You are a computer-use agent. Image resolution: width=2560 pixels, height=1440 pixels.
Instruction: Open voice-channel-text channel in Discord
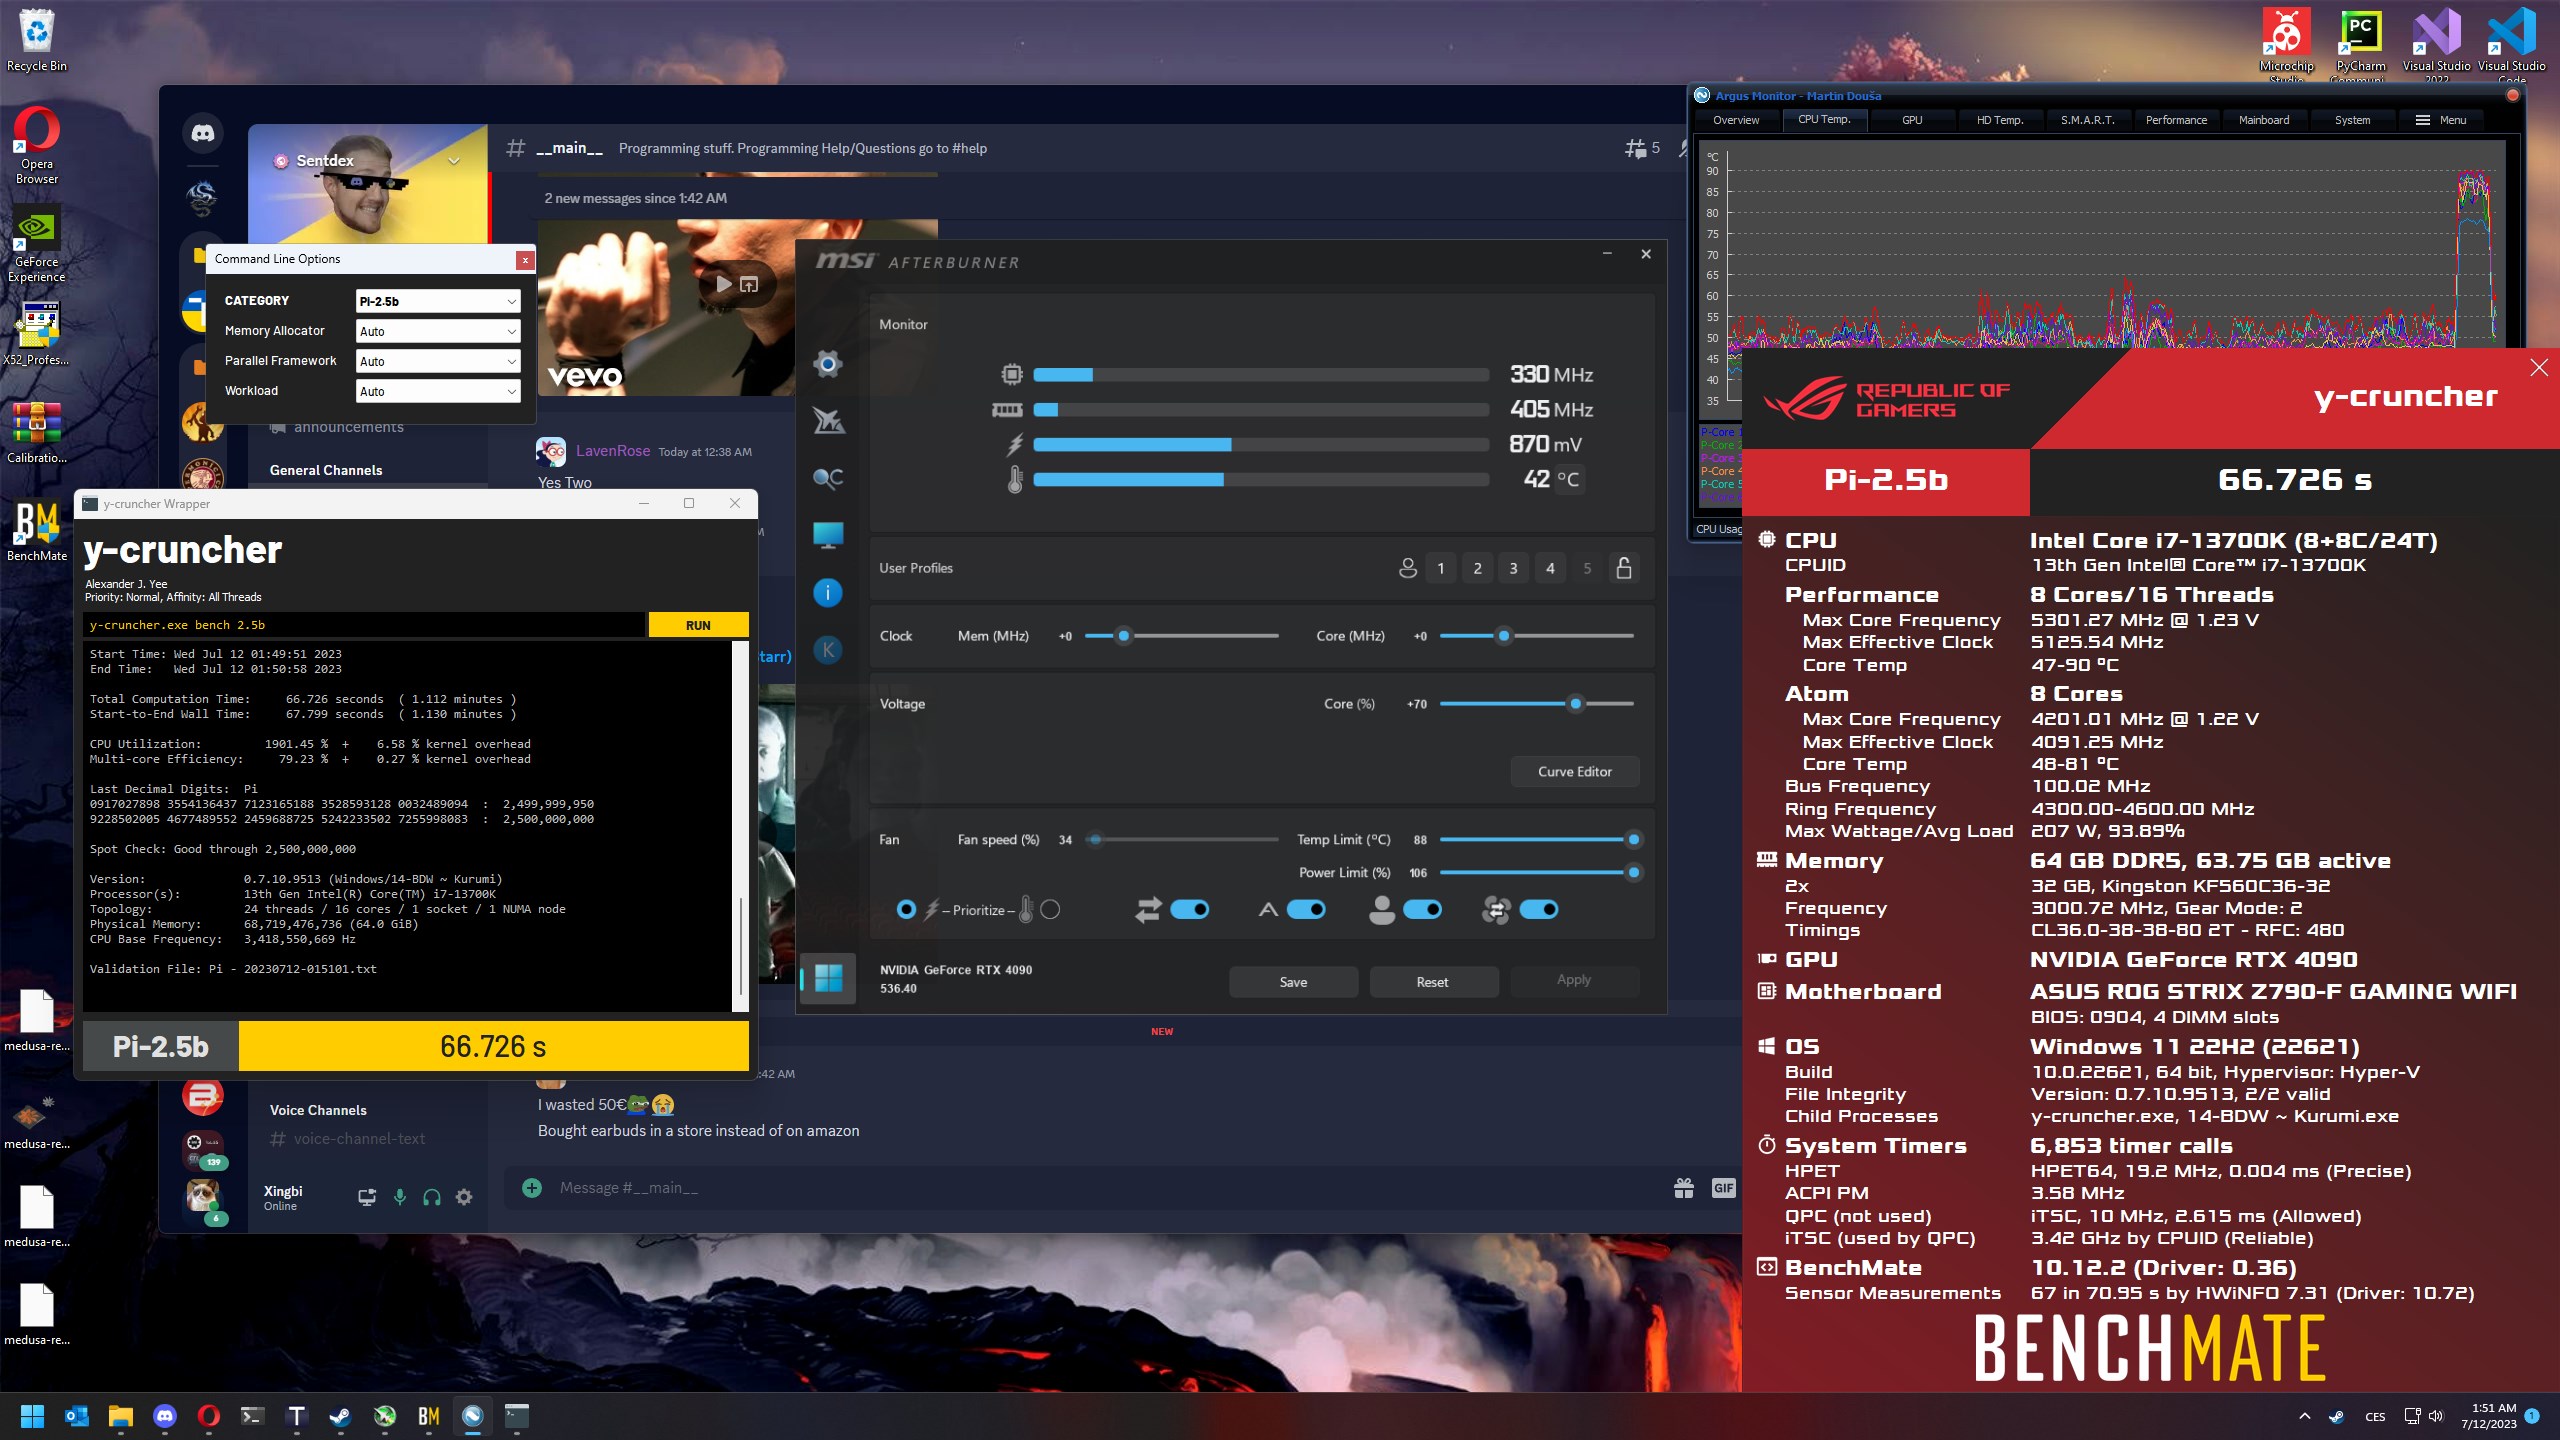(x=348, y=1139)
